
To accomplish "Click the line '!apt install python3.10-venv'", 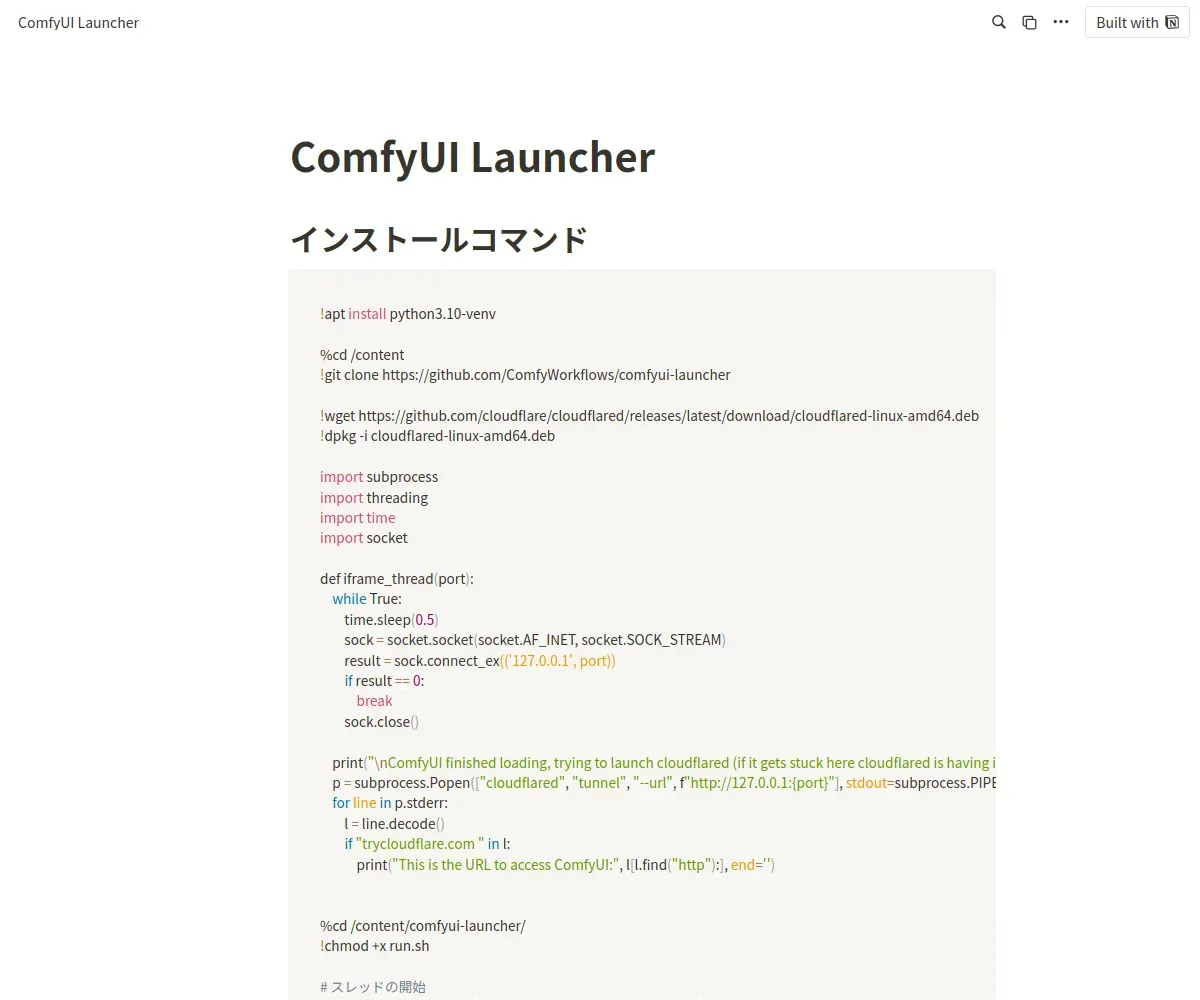I will [408, 314].
